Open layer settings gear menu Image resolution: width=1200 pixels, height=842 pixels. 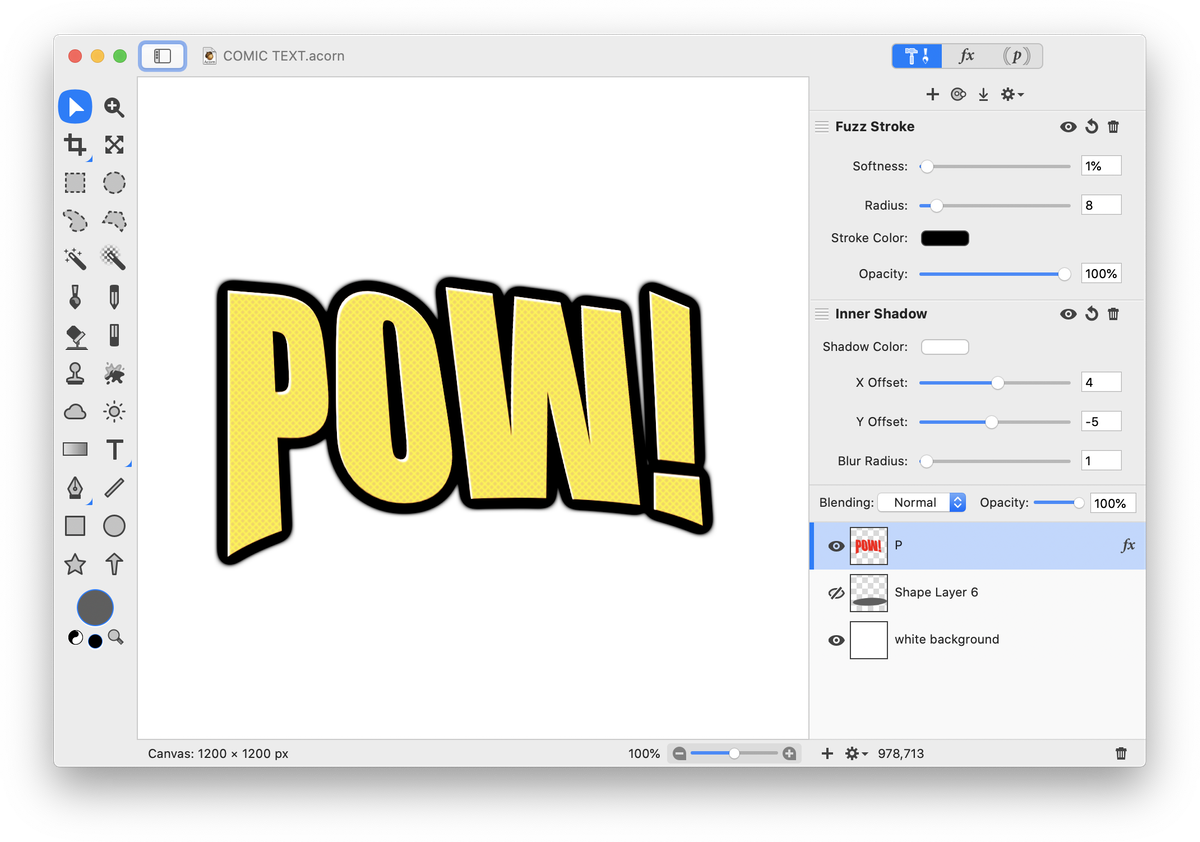856,753
